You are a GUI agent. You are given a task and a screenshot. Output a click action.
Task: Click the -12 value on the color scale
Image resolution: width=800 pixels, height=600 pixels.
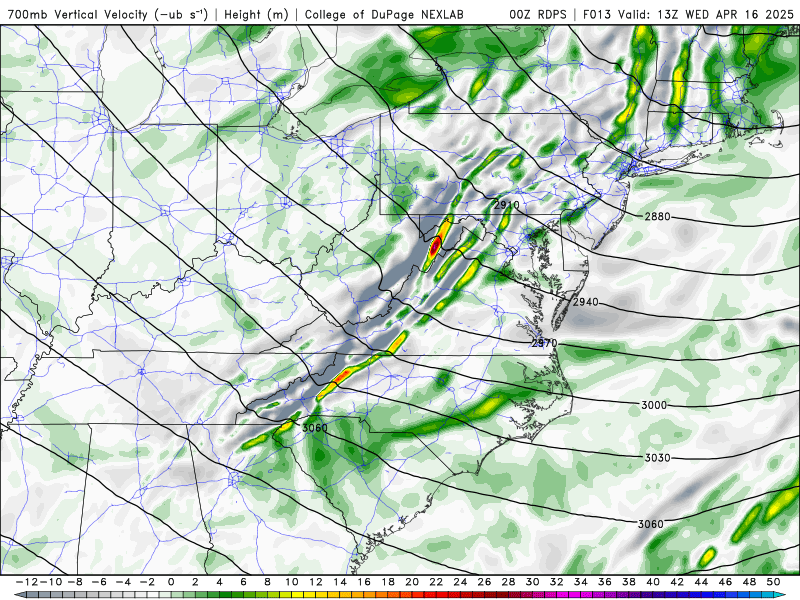(x=26, y=582)
